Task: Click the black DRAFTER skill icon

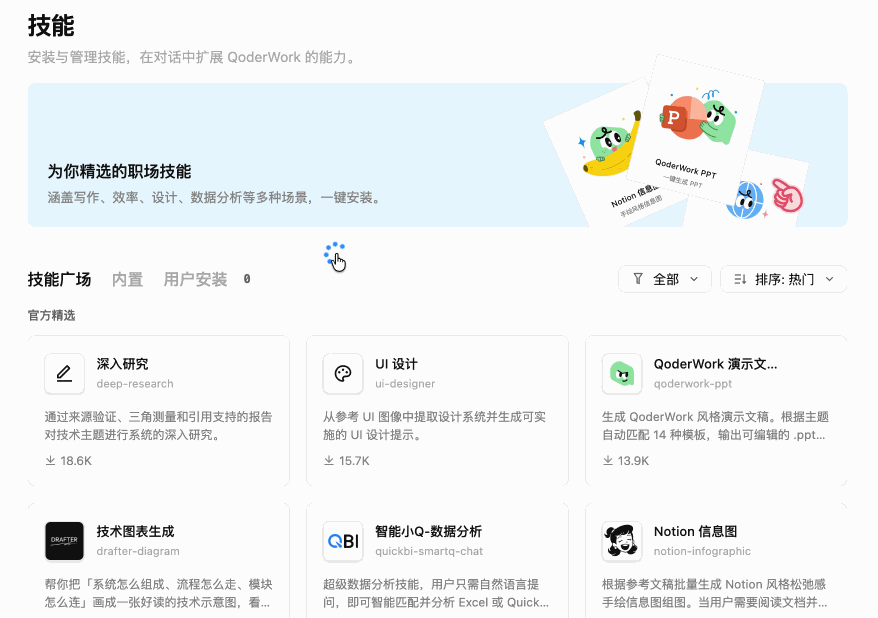Action: click(x=64, y=541)
